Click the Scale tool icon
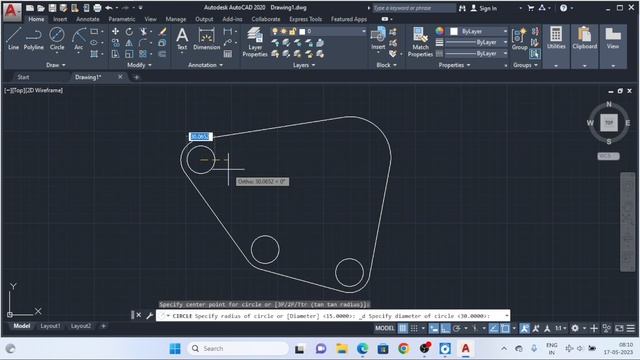 129,53
